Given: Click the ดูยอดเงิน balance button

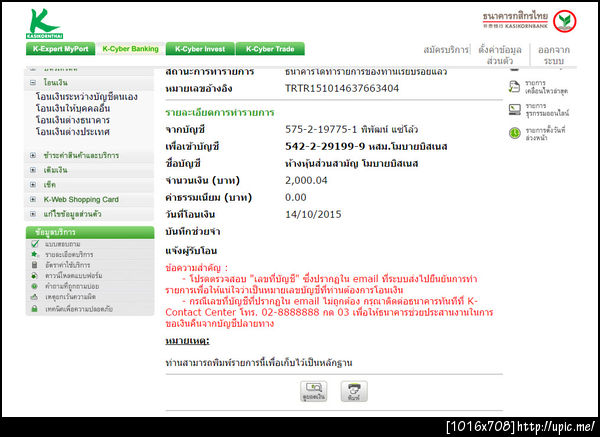Looking at the screenshot, I should pyautogui.click(x=314, y=391).
